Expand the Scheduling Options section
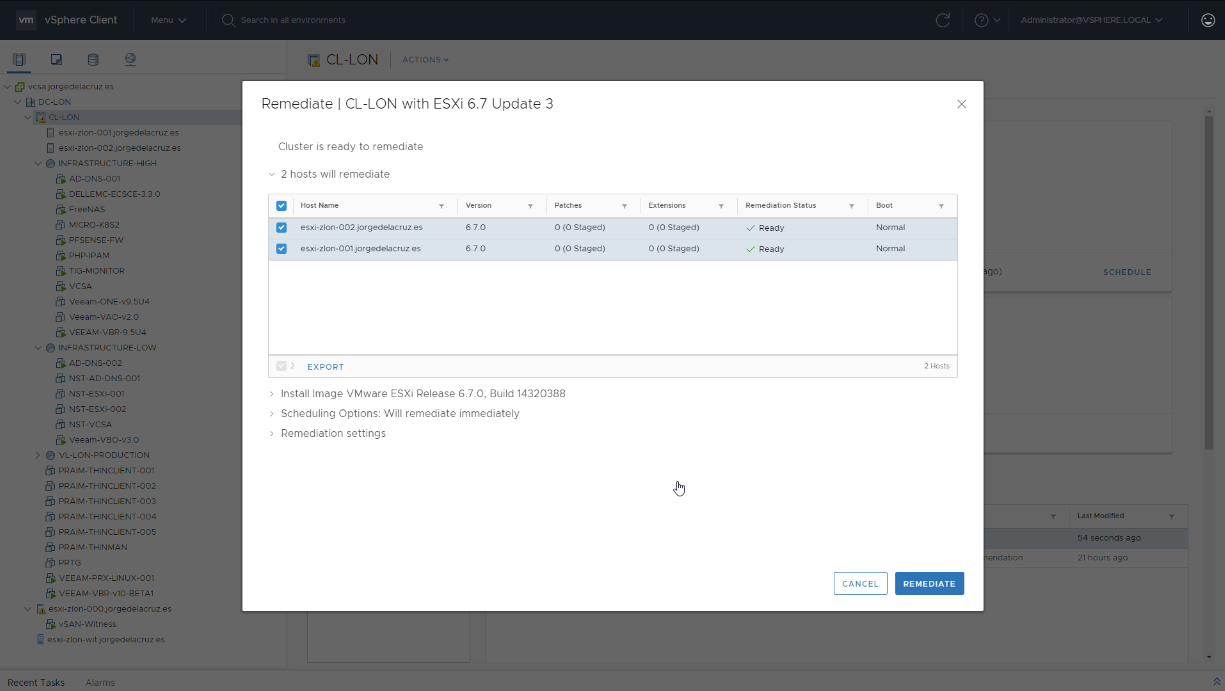Image resolution: width=1225 pixels, height=691 pixels. click(271, 414)
